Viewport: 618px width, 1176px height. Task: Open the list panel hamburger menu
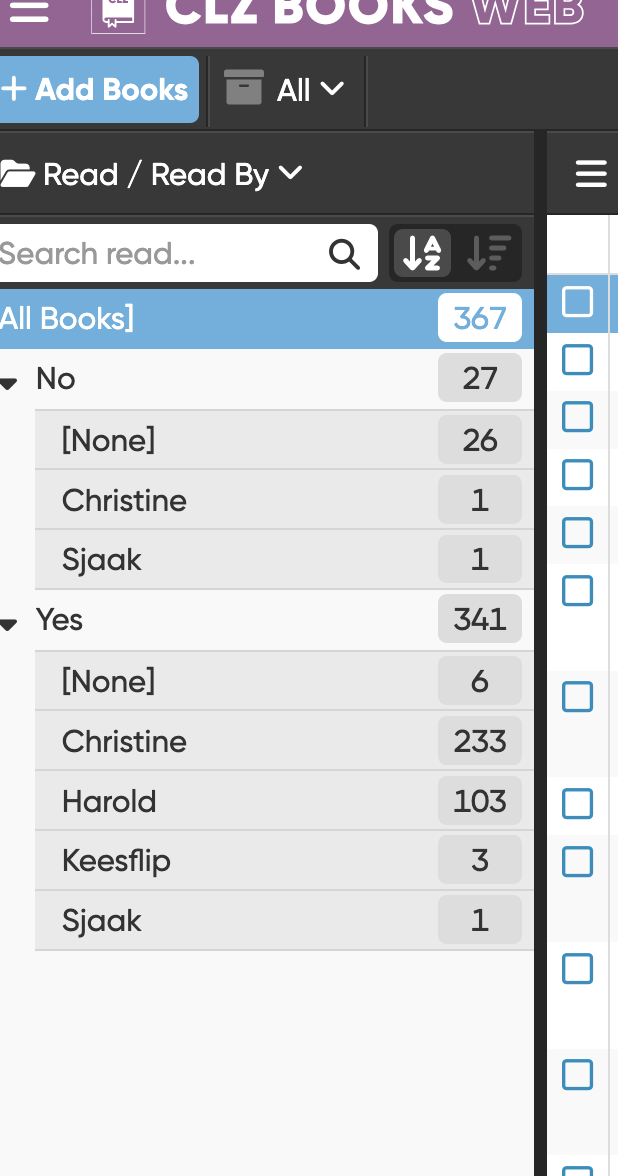pos(591,174)
